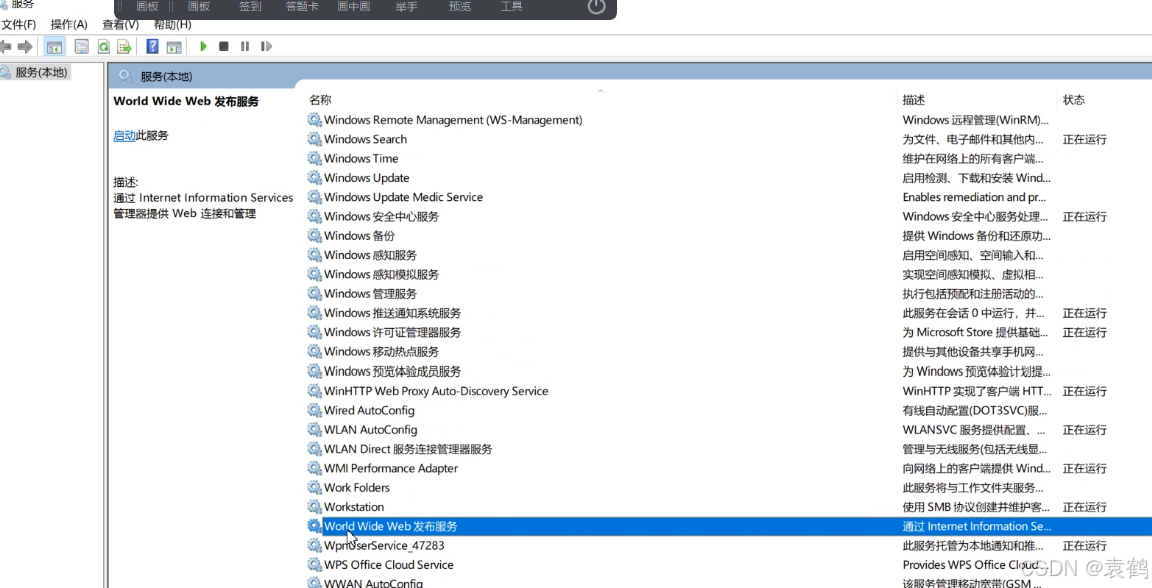Image resolution: width=1152 pixels, height=588 pixels.
Task: Click the gear icon of Windows 安全中心服务
Action: (314, 215)
